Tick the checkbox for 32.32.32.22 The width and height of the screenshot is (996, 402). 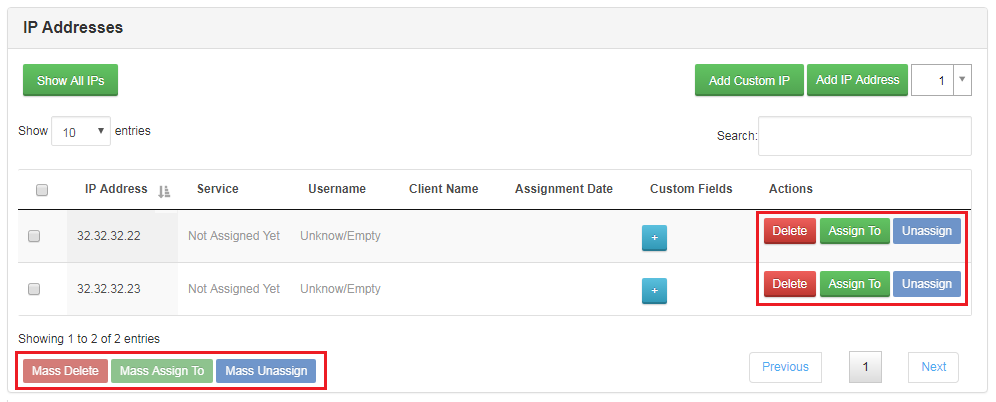click(34, 236)
